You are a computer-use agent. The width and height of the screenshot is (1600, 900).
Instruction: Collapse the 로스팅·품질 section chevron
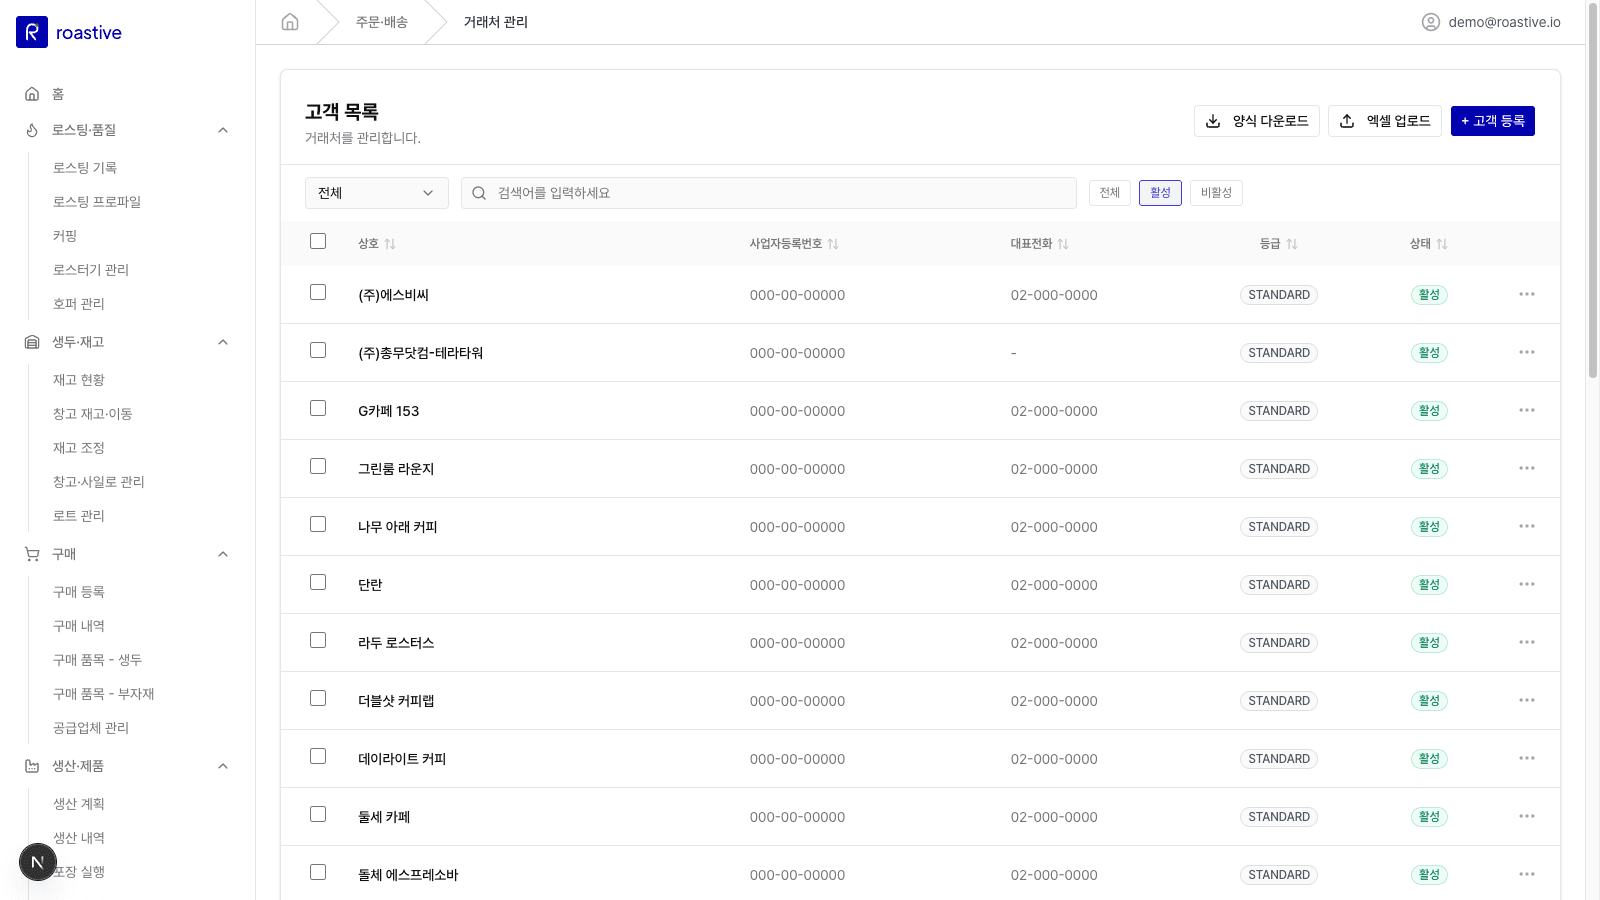coord(223,130)
